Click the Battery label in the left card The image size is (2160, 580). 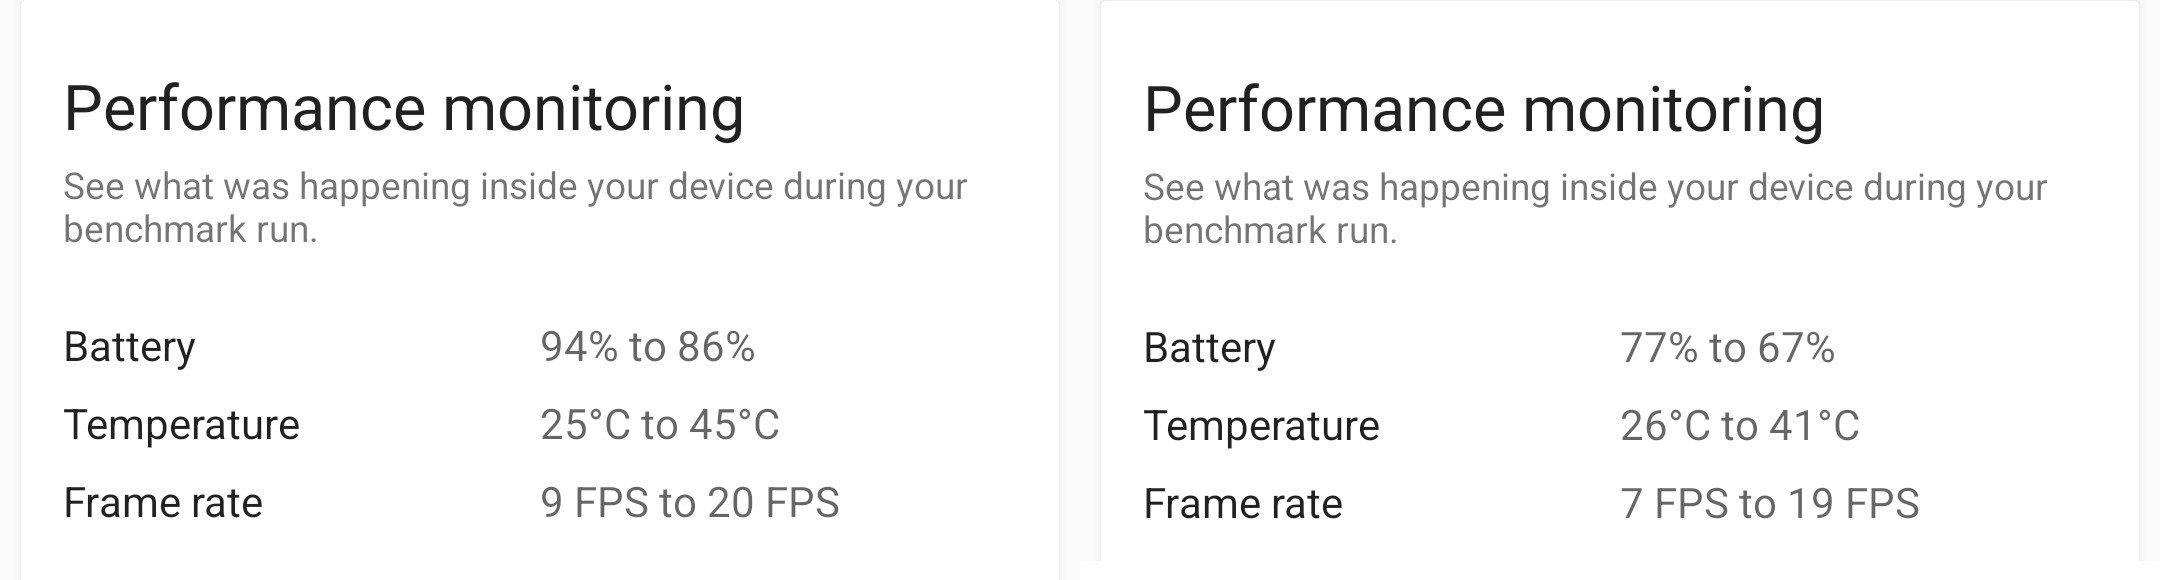[x=129, y=347]
